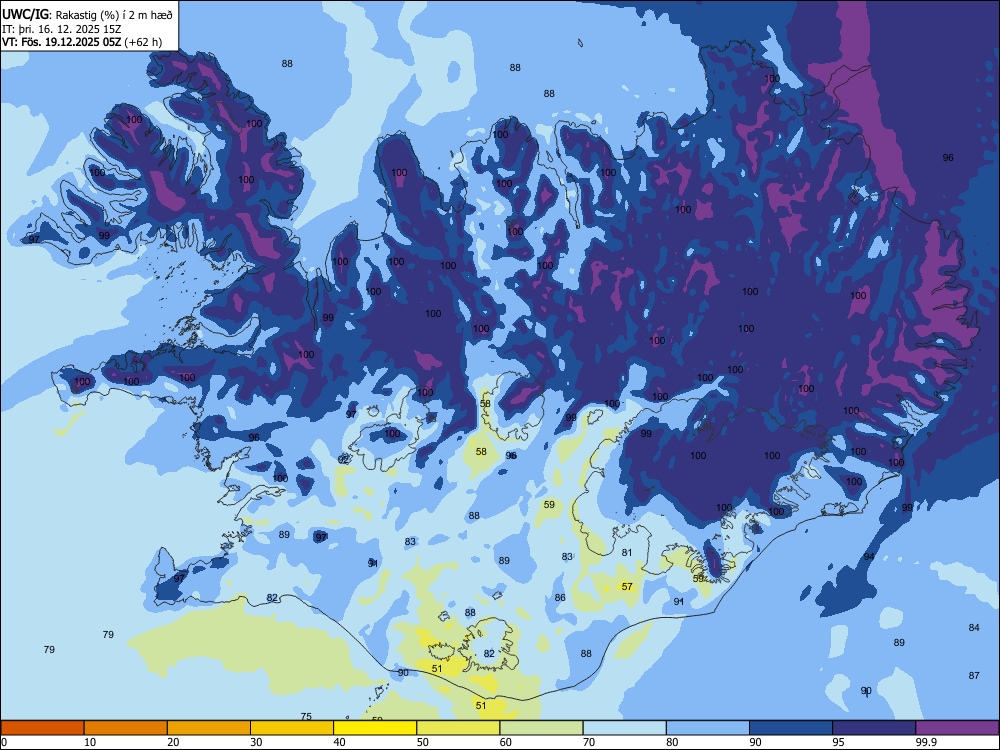Click the humidity value 84 on the map

(x=974, y=628)
